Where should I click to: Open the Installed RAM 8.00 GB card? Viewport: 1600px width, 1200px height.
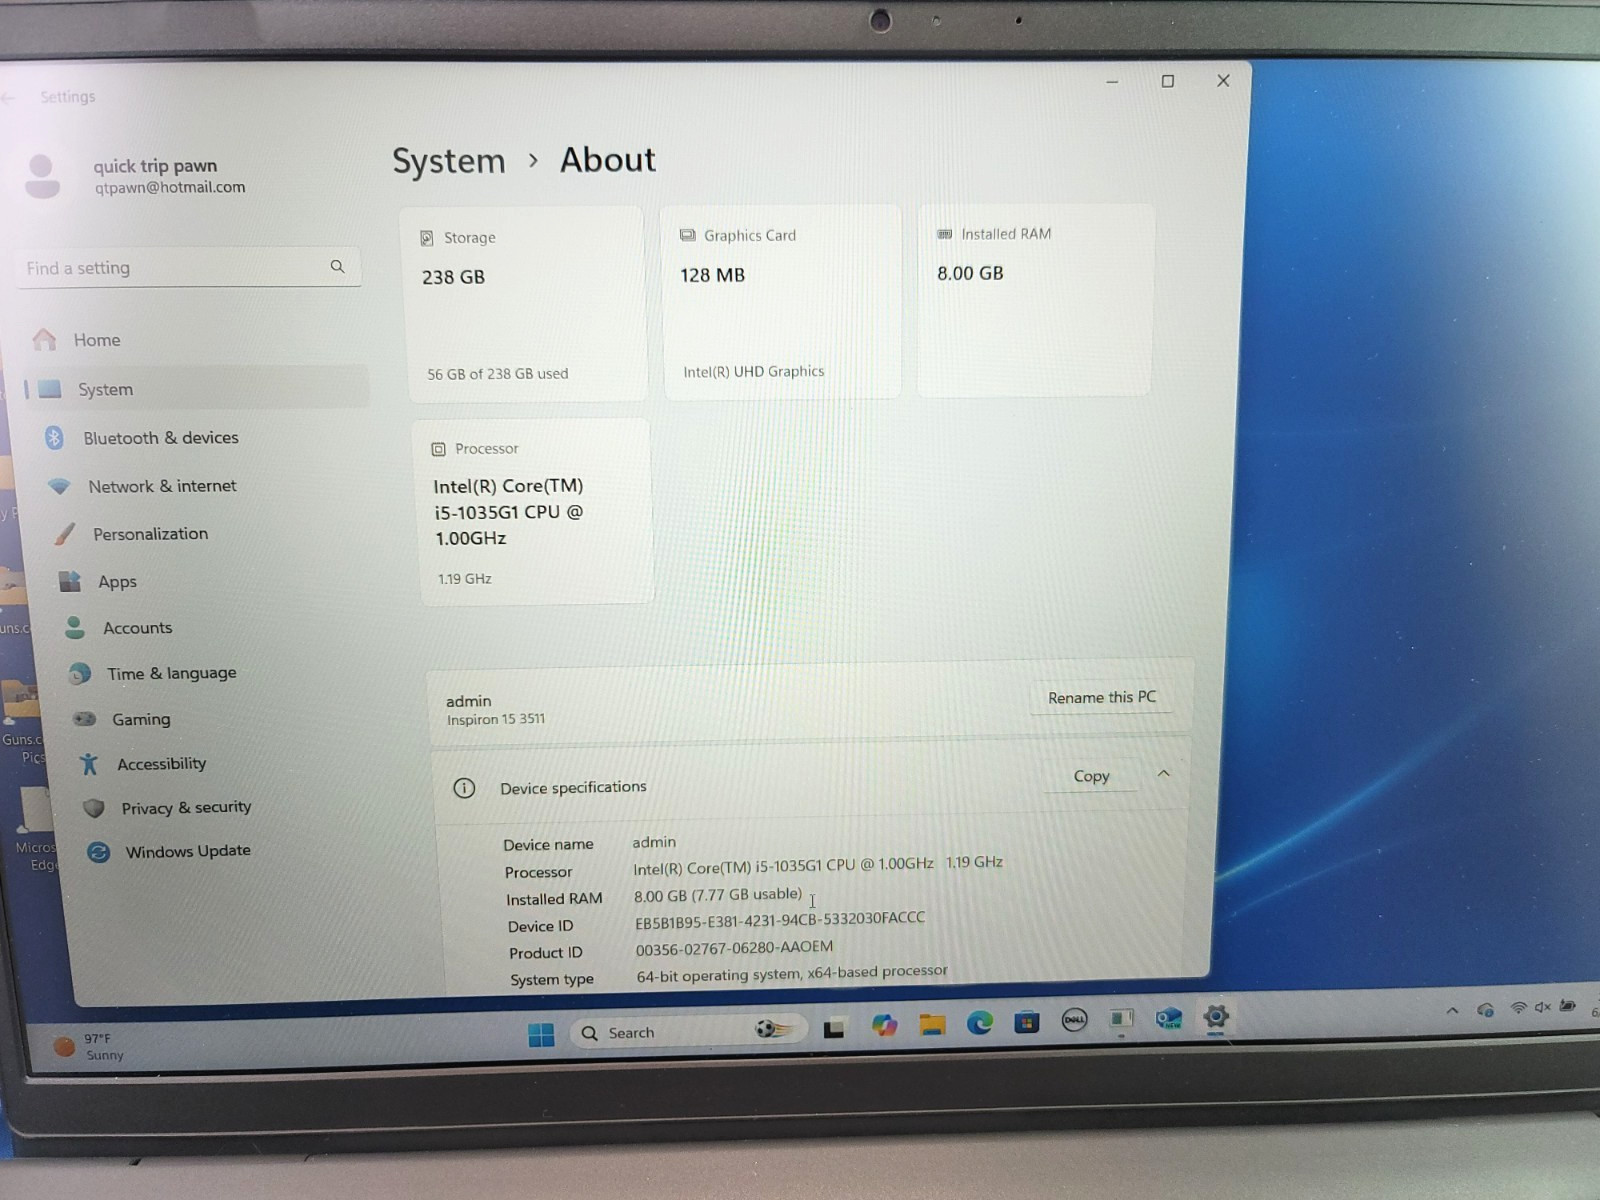(1035, 300)
